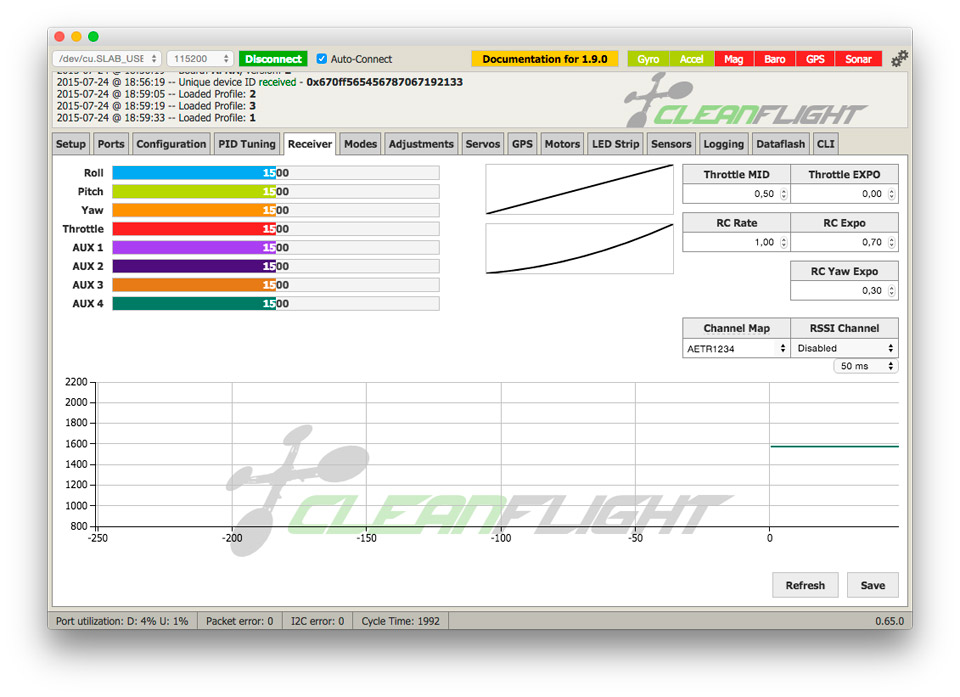Click the last Loaded Profile: 1 log entry
Screen dimensions: 960x697
(156, 118)
